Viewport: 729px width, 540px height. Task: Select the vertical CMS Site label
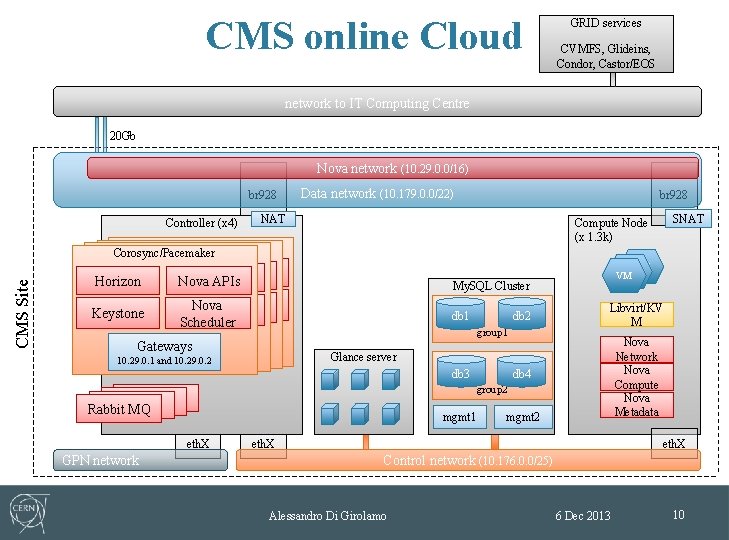click(x=22, y=313)
